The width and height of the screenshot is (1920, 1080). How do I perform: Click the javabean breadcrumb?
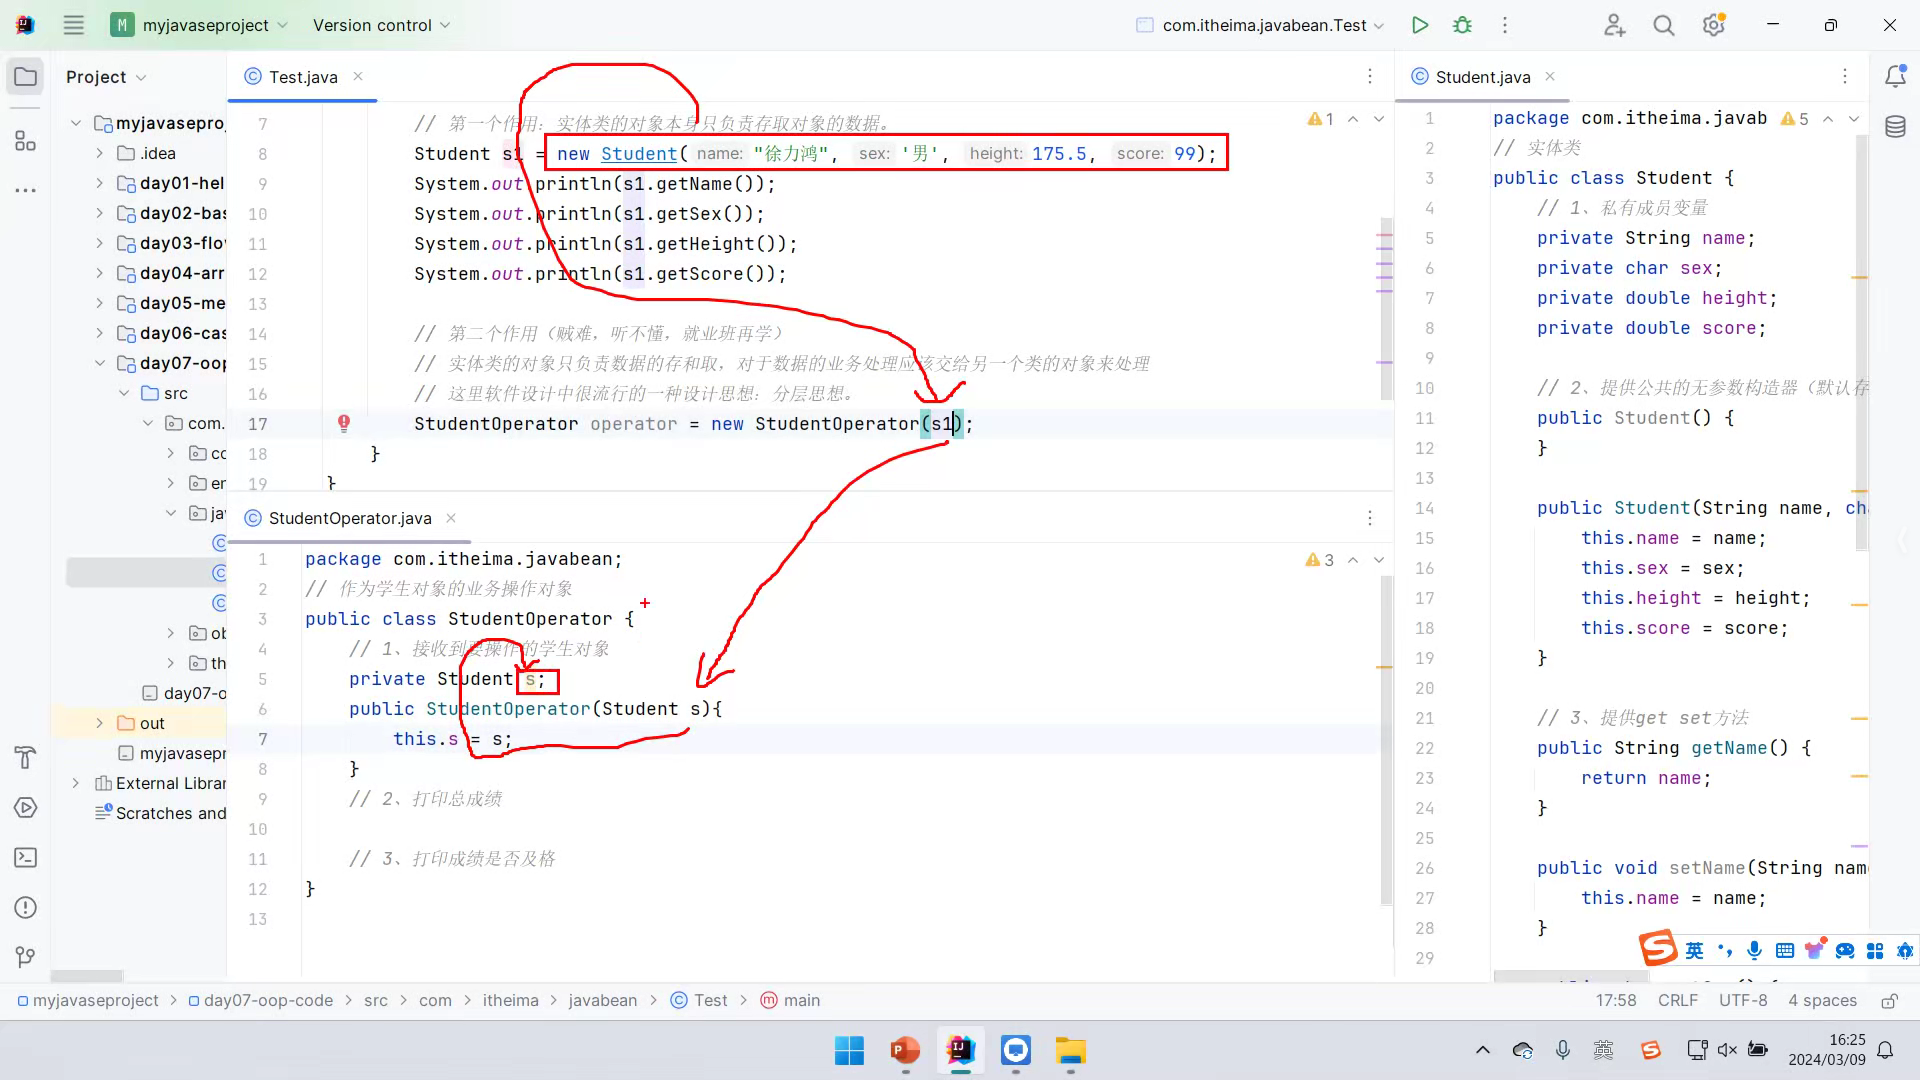tap(602, 1001)
